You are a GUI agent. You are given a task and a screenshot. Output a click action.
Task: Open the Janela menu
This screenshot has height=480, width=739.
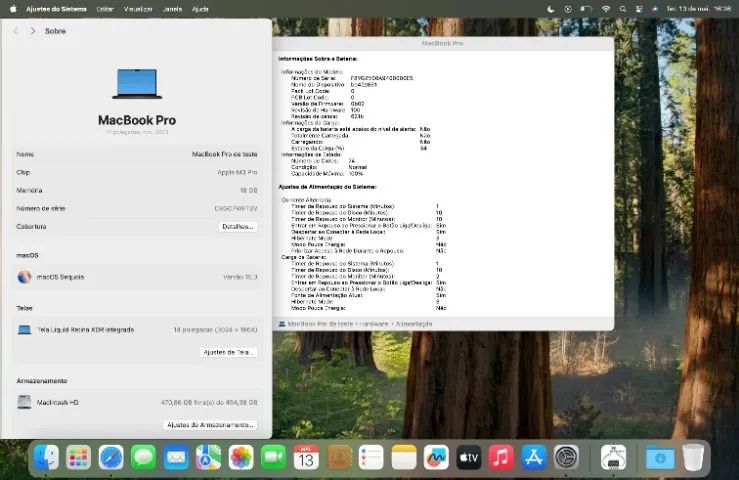172,9
